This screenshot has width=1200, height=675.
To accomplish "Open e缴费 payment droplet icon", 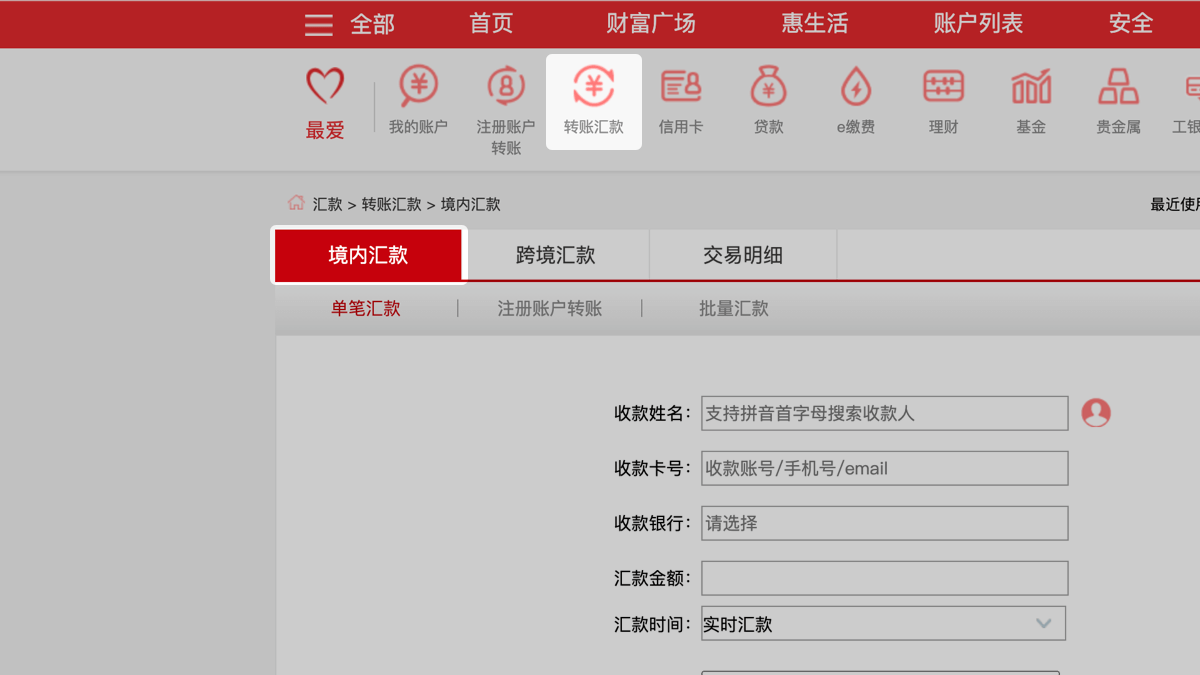I will (x=856, y=88).
